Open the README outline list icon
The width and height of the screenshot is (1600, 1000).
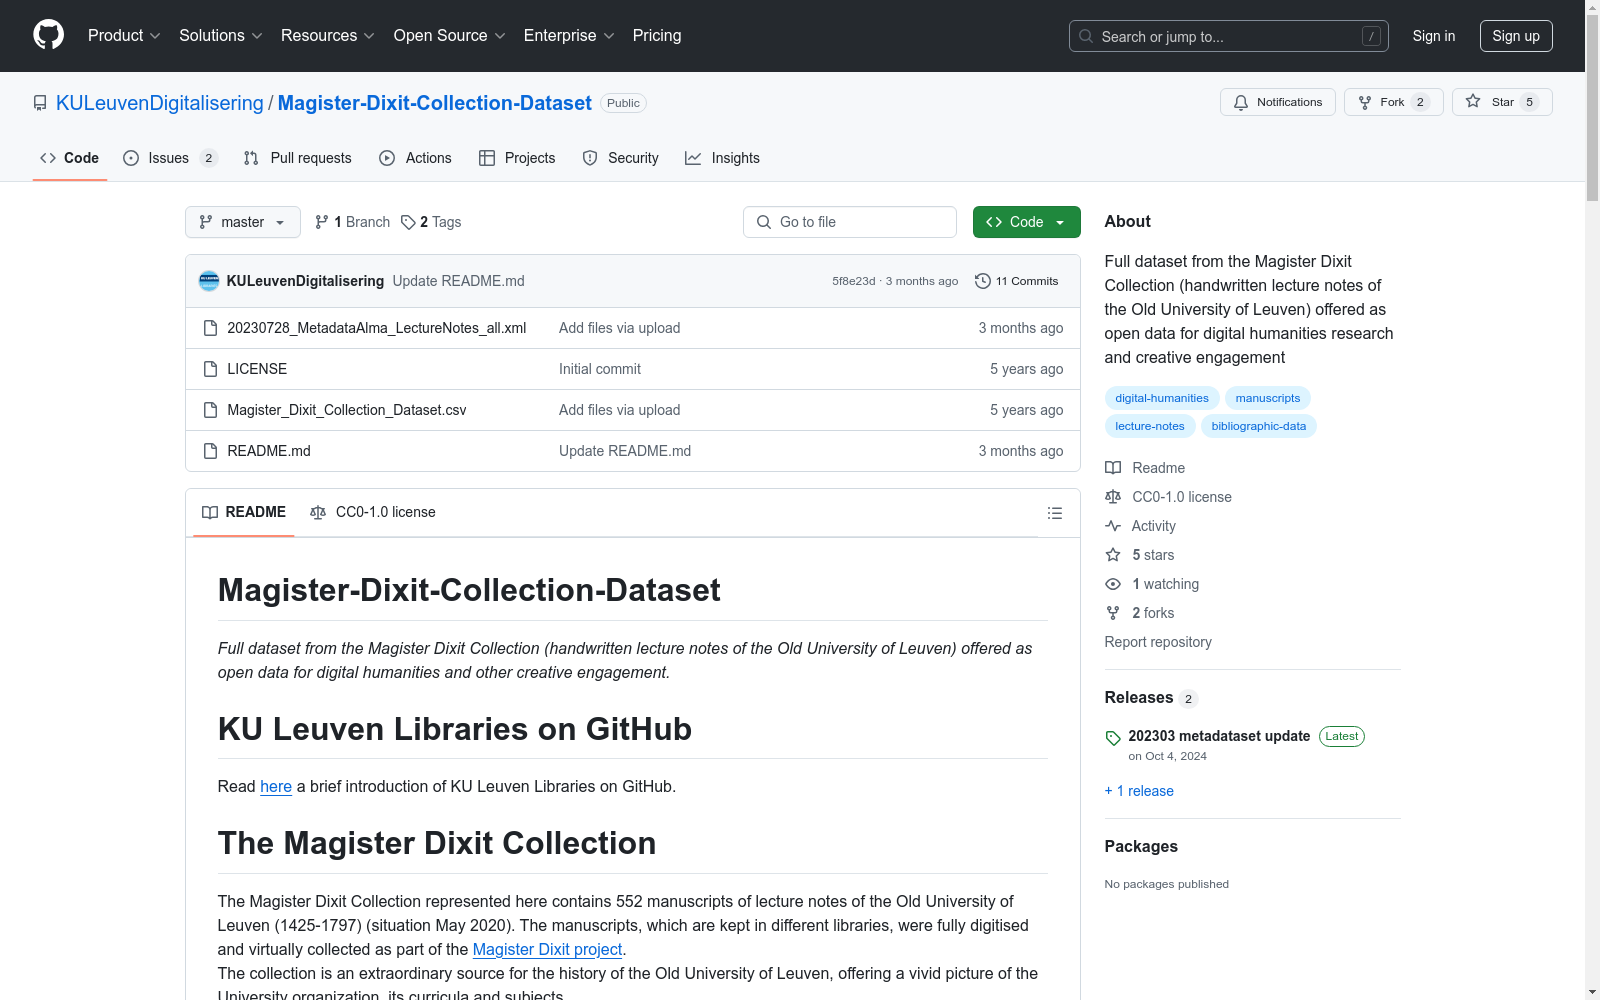click(x=1054, y=513)
